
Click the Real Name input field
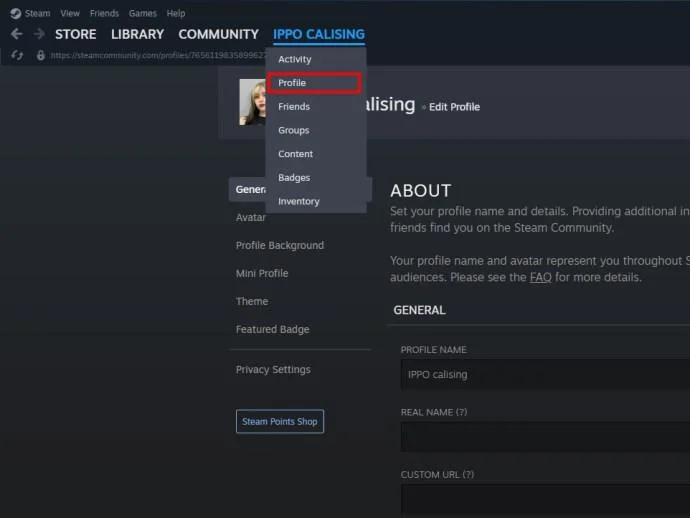click(545, 437)
